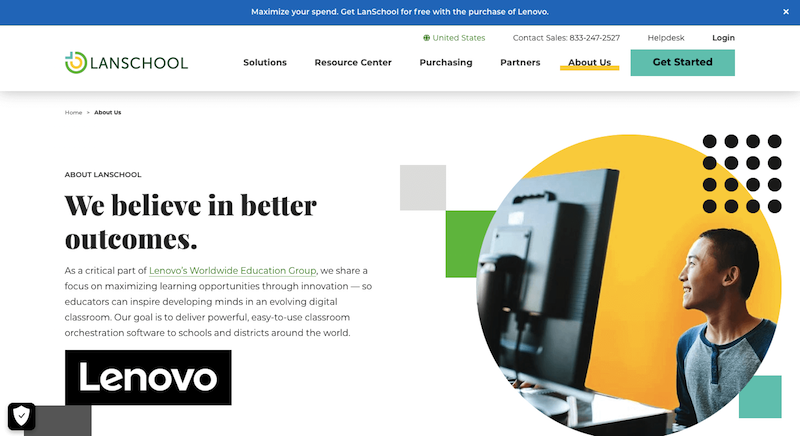The width and height of the screenshot is (800, 436).
Task: Go to Home in the breadcrumb
Action: pos(73,113)
